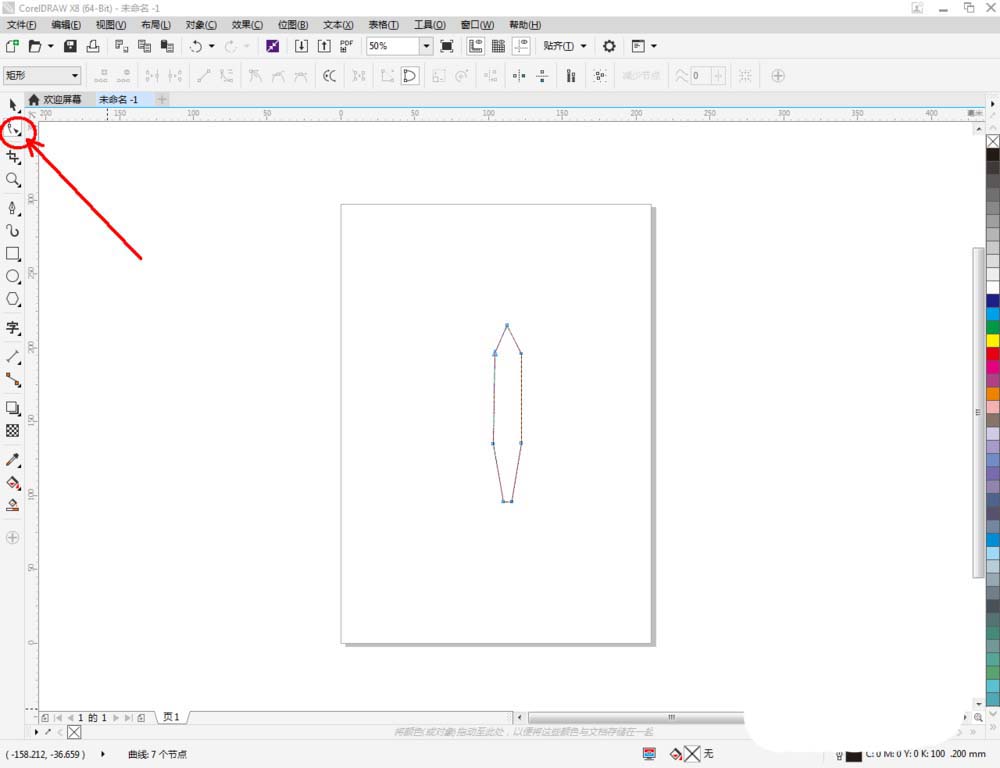The width and height of the screenshot is (1000, 768).
Task: Select the Transparency checkerboard tool
Action: click(13, 431)
